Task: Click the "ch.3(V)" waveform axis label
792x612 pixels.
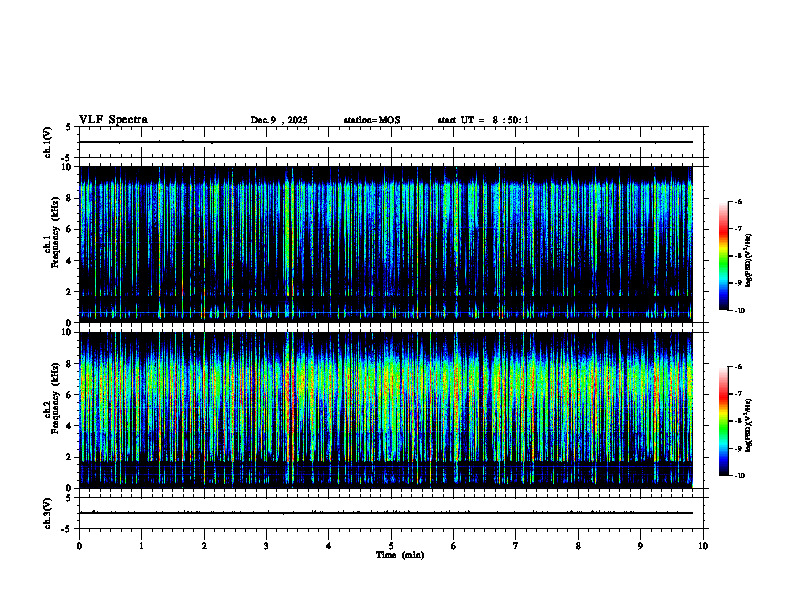Action: [47, 513]
